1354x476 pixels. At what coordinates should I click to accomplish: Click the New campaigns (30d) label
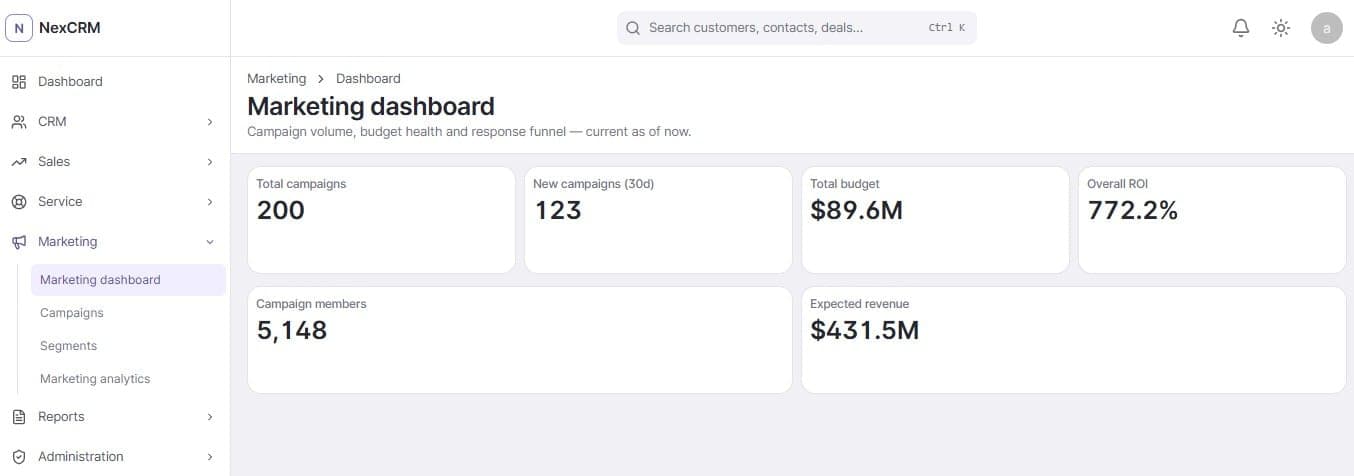click(594, 184)
